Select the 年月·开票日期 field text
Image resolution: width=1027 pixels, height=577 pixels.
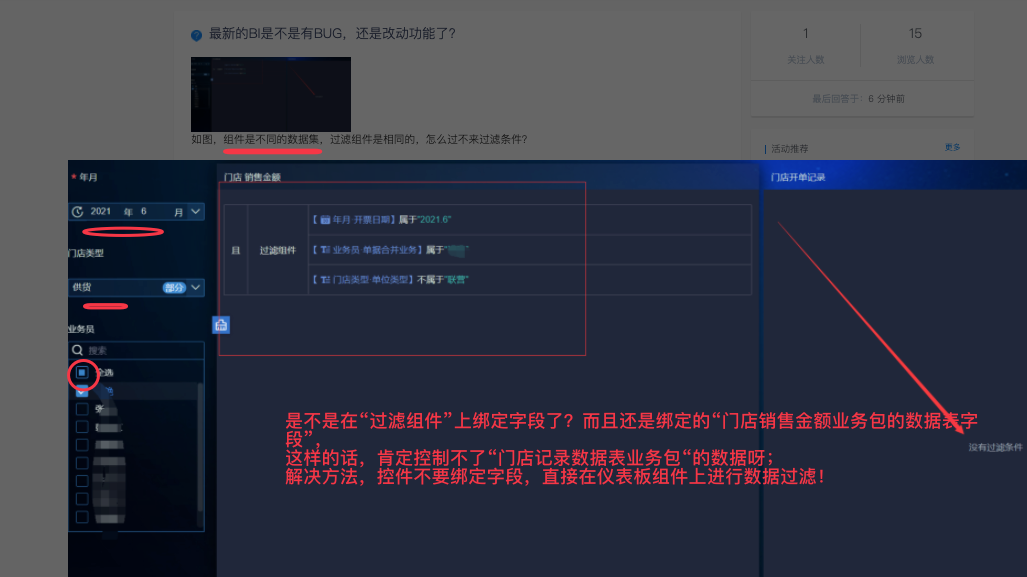(x=362, y=220)
